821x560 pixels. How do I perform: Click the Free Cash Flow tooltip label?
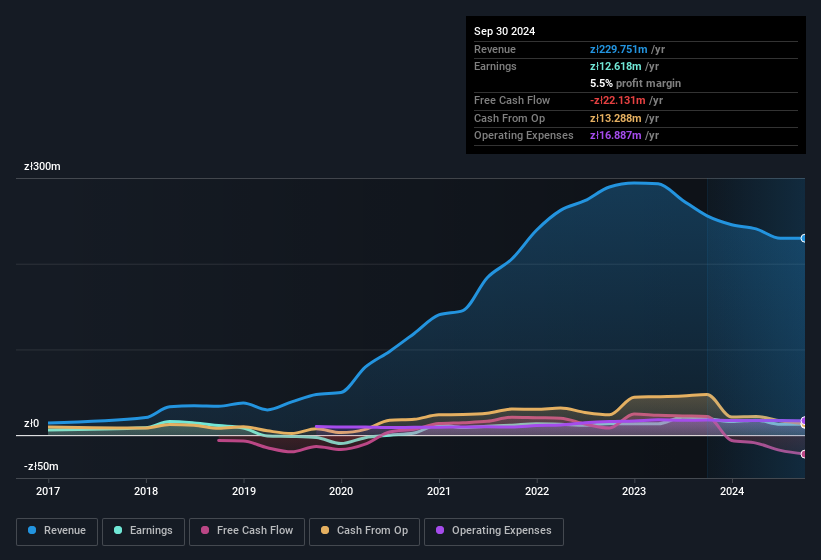pyautogui.click(x=512, y=100)
